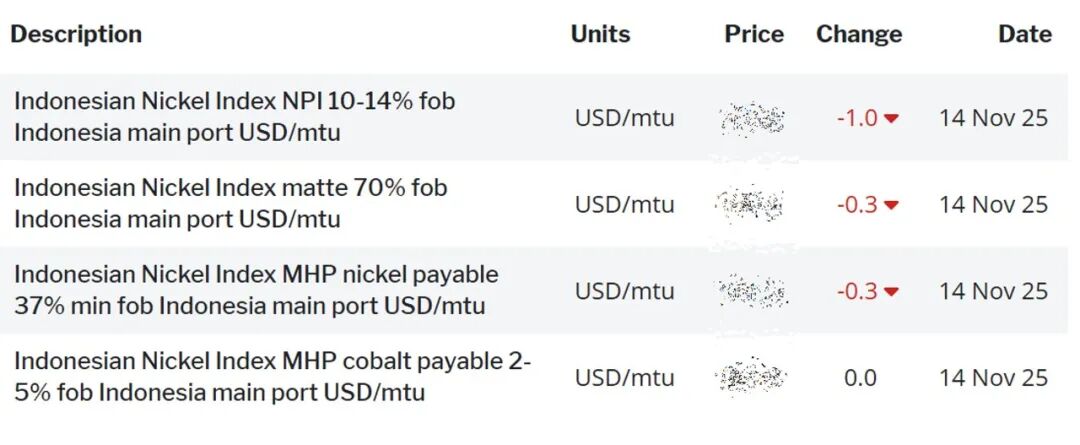Click the 0.0 change value
Image resolution: width=1080 pixels, height=445 pixels.
860,378
